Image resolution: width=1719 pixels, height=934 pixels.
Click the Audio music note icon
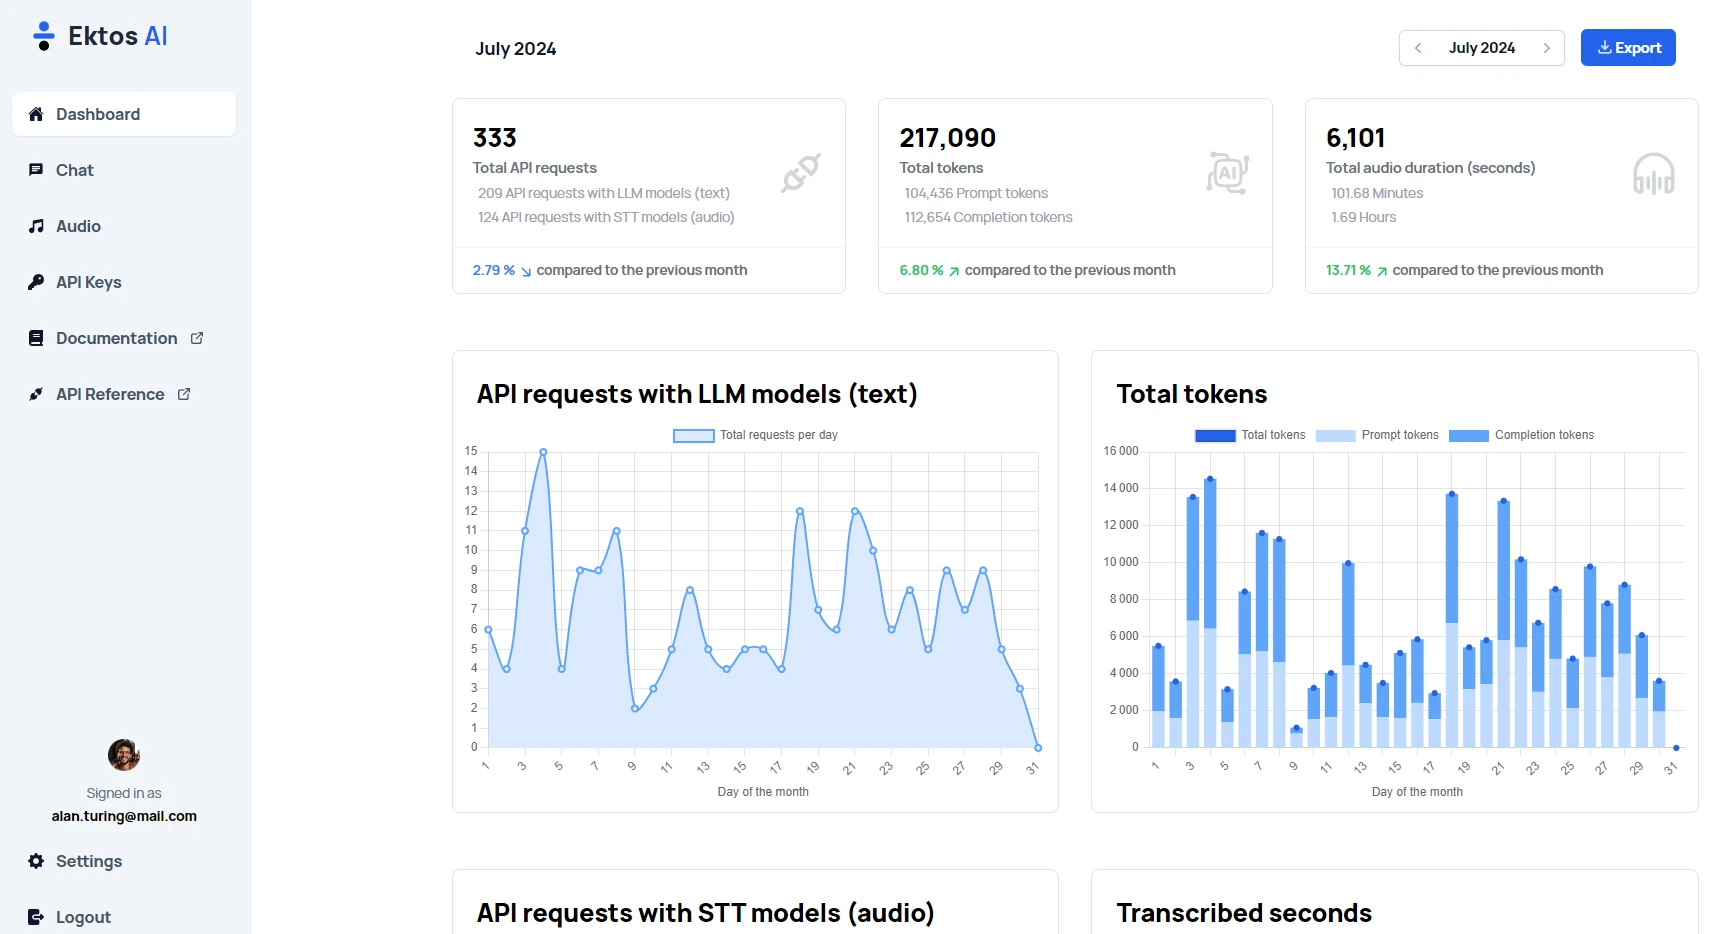click(x=36, y=226)
